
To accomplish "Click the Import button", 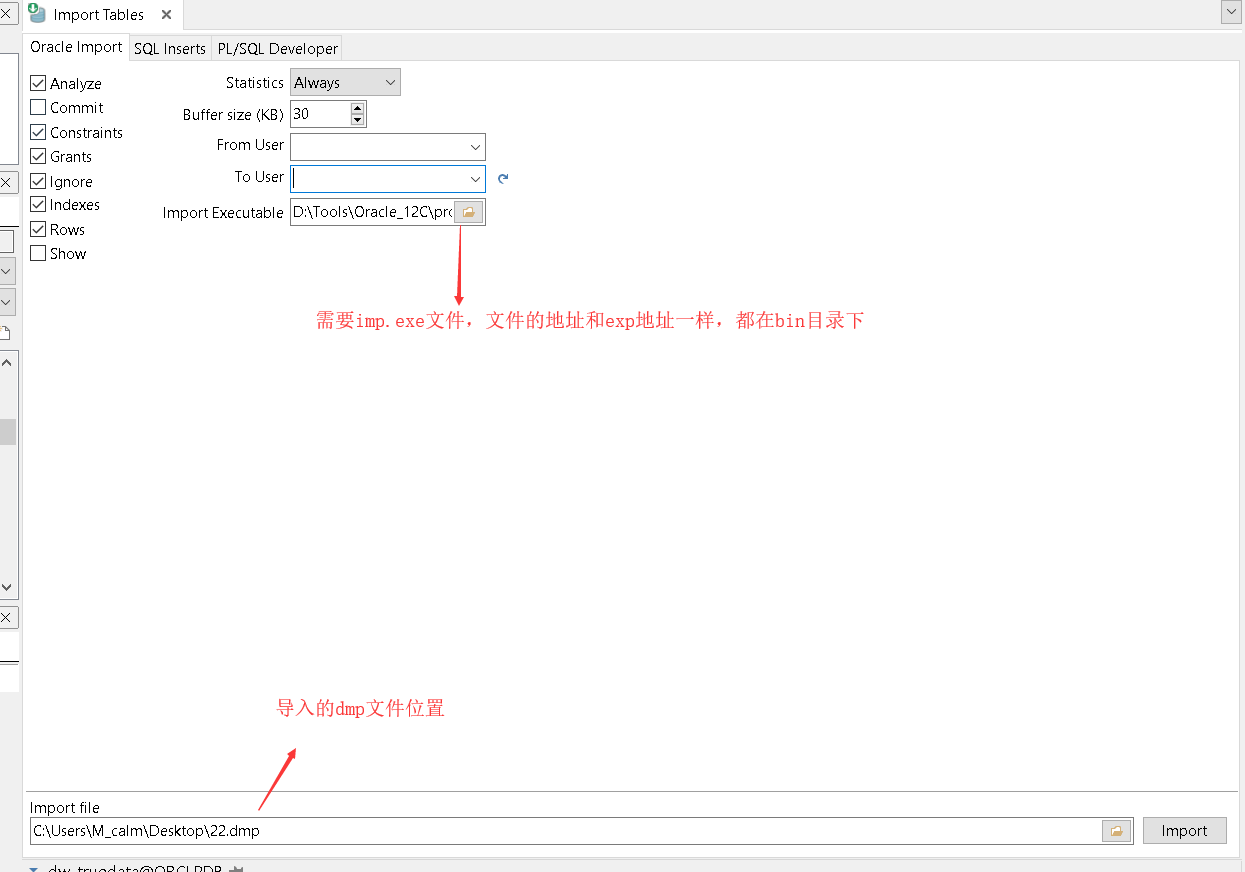I will tap(1184, 831).
